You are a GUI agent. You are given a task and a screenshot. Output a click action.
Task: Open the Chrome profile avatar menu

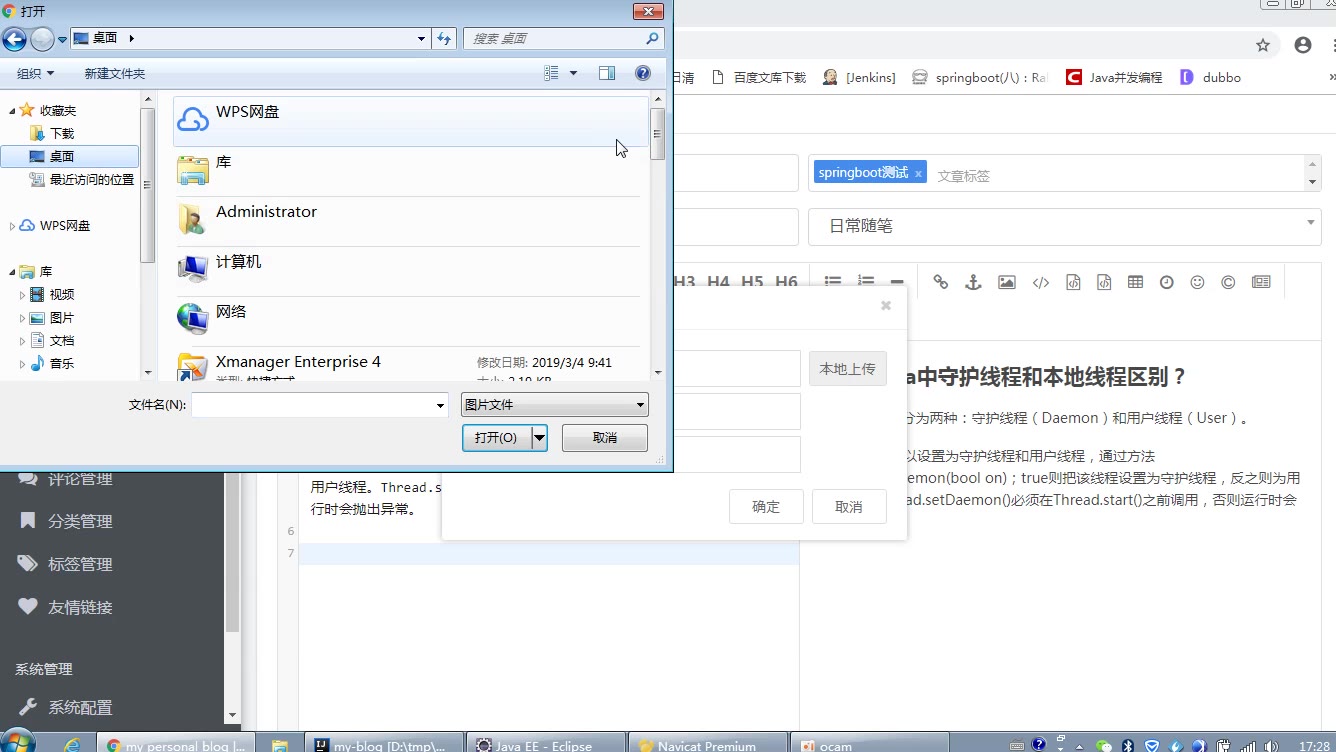pyautogui.click(x=1303, y=45)
